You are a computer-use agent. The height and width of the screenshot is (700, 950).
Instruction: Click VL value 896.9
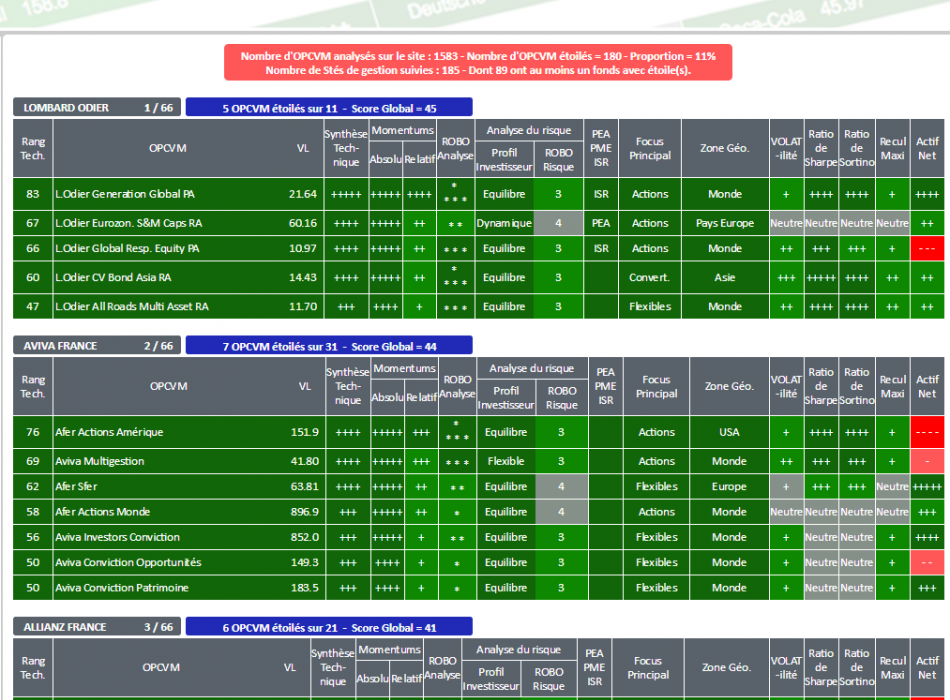[305, 512]
